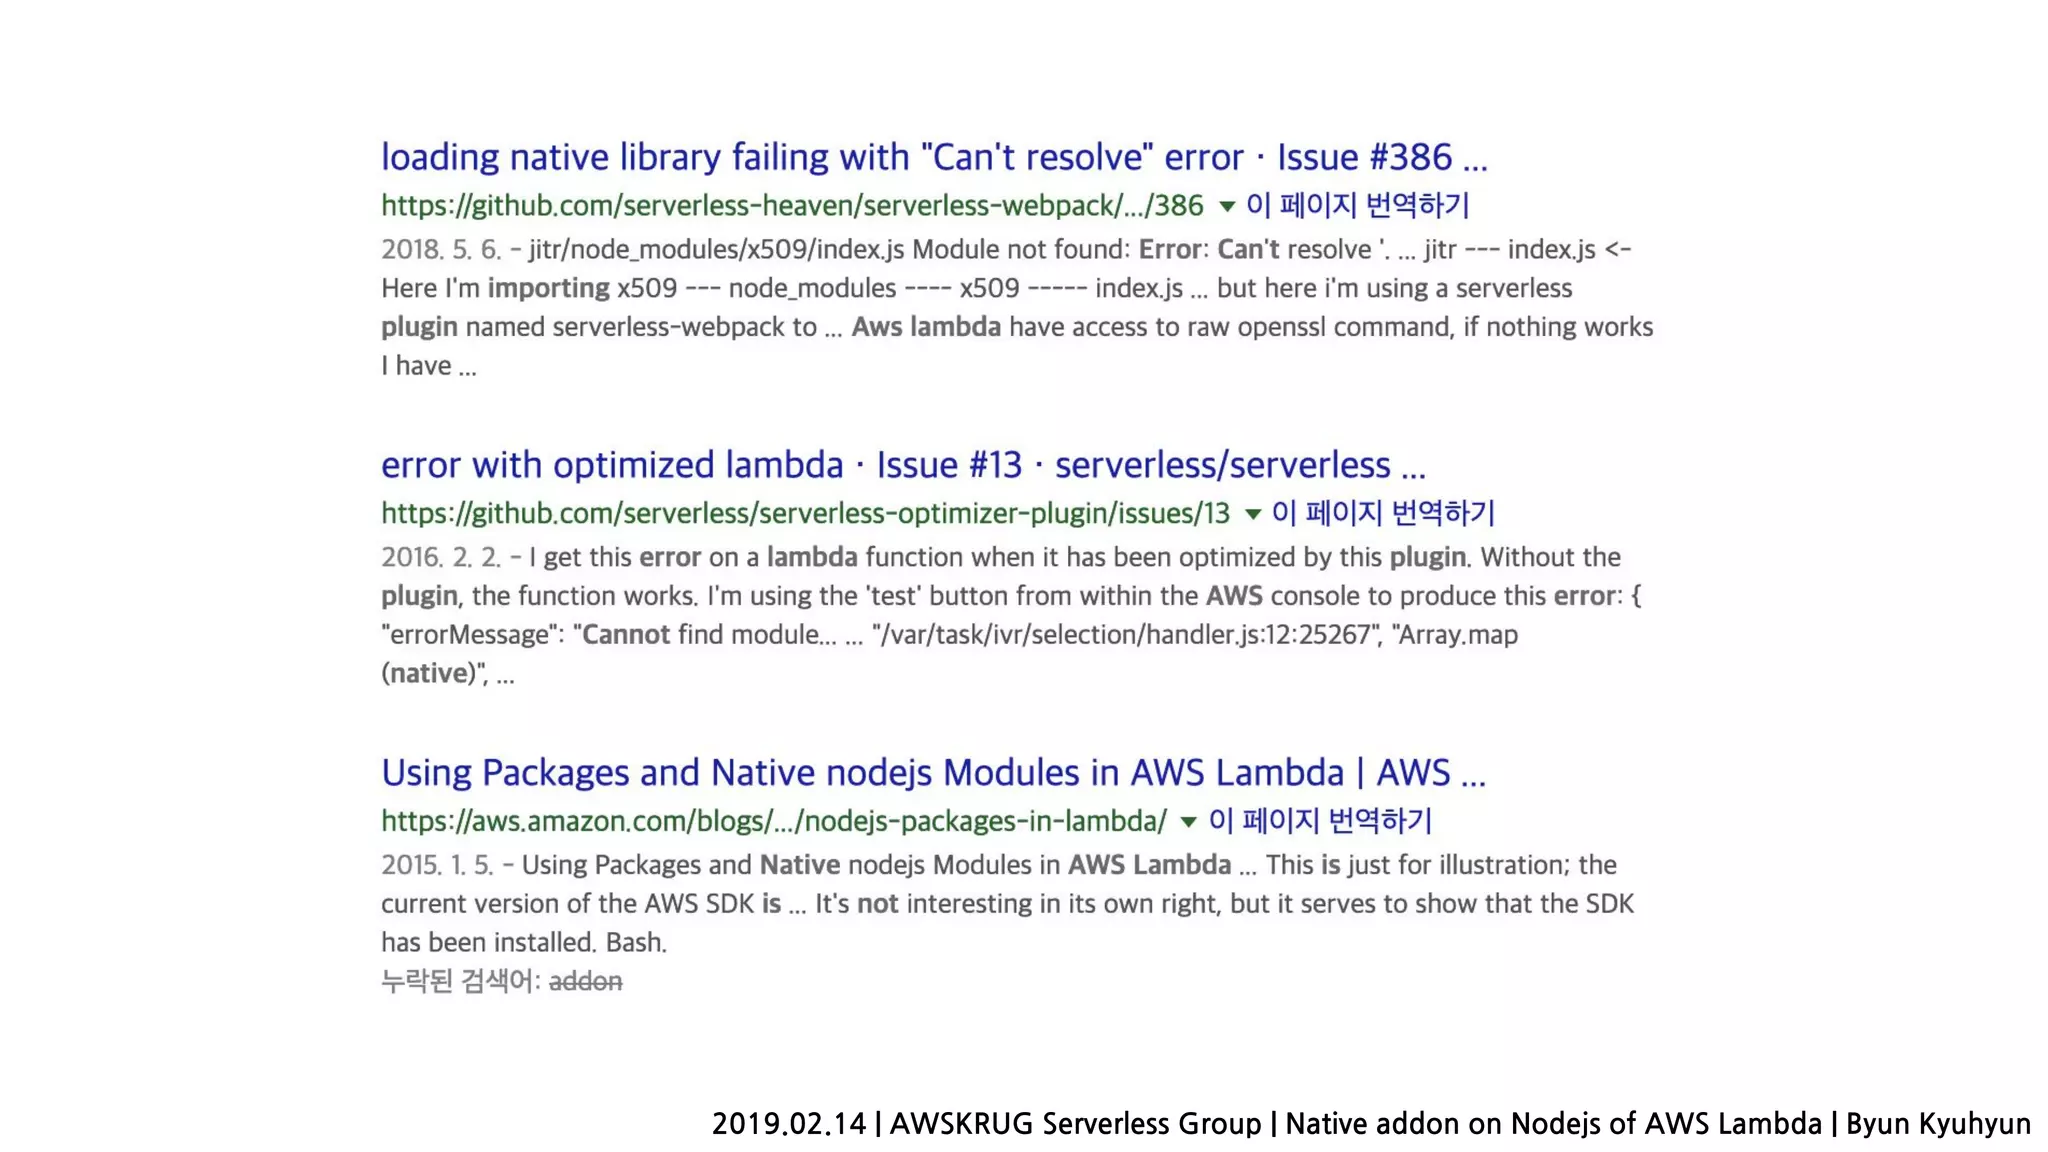2048x1152 pixels.
Task: Click the '2015. 1. 5.' date in the third snippet
Action: pos(437,865)
